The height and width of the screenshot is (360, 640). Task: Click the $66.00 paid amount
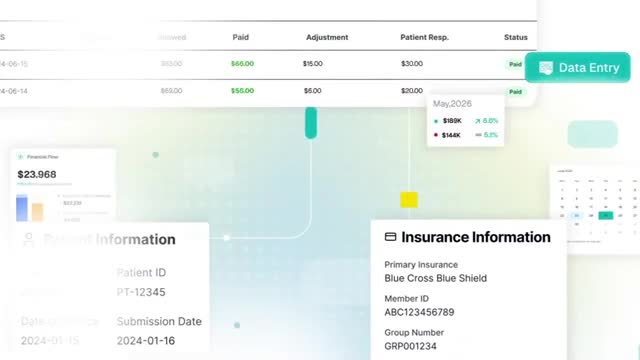tap(242, 64)
